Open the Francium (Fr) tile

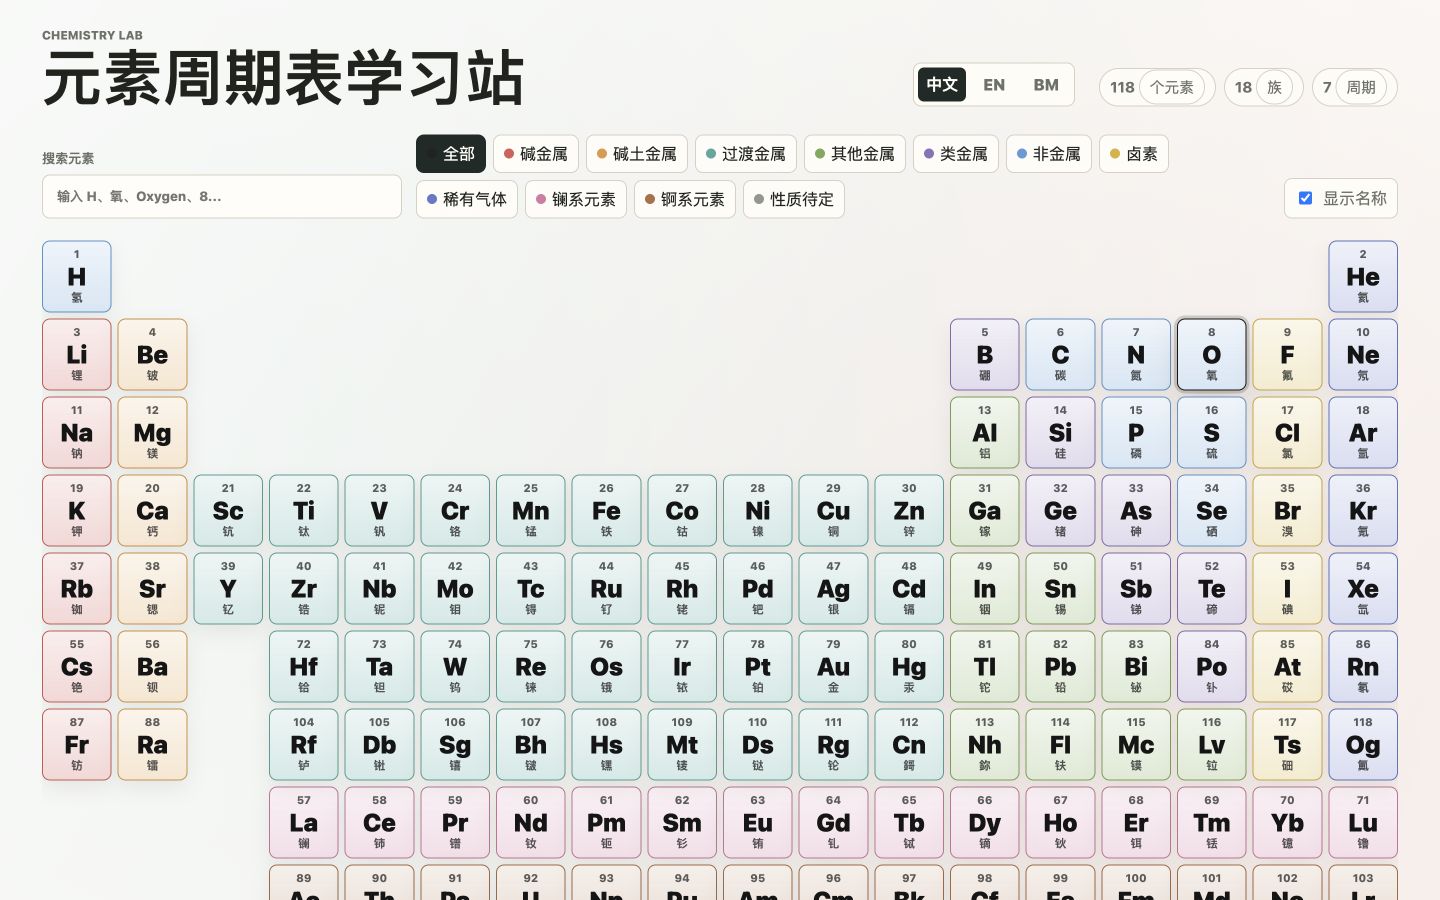[77, 744]
